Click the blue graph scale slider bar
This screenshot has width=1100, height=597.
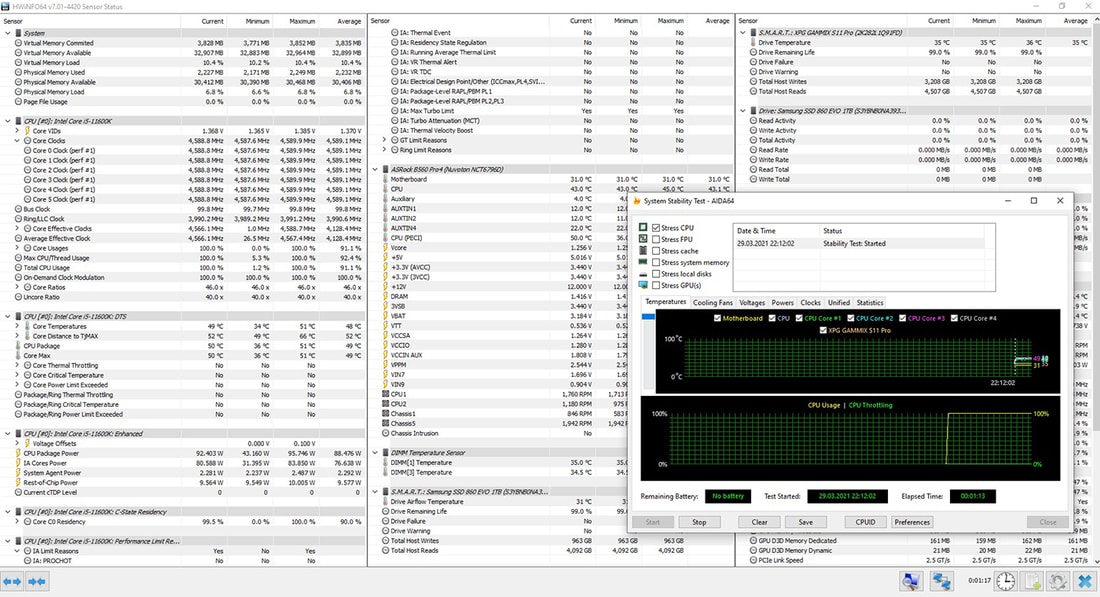646,318
